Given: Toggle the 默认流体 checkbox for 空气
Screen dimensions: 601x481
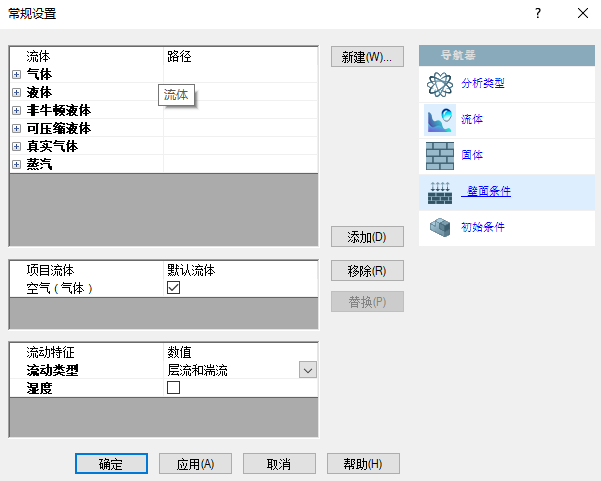Looking at the screenshot, I should [173, 287].
